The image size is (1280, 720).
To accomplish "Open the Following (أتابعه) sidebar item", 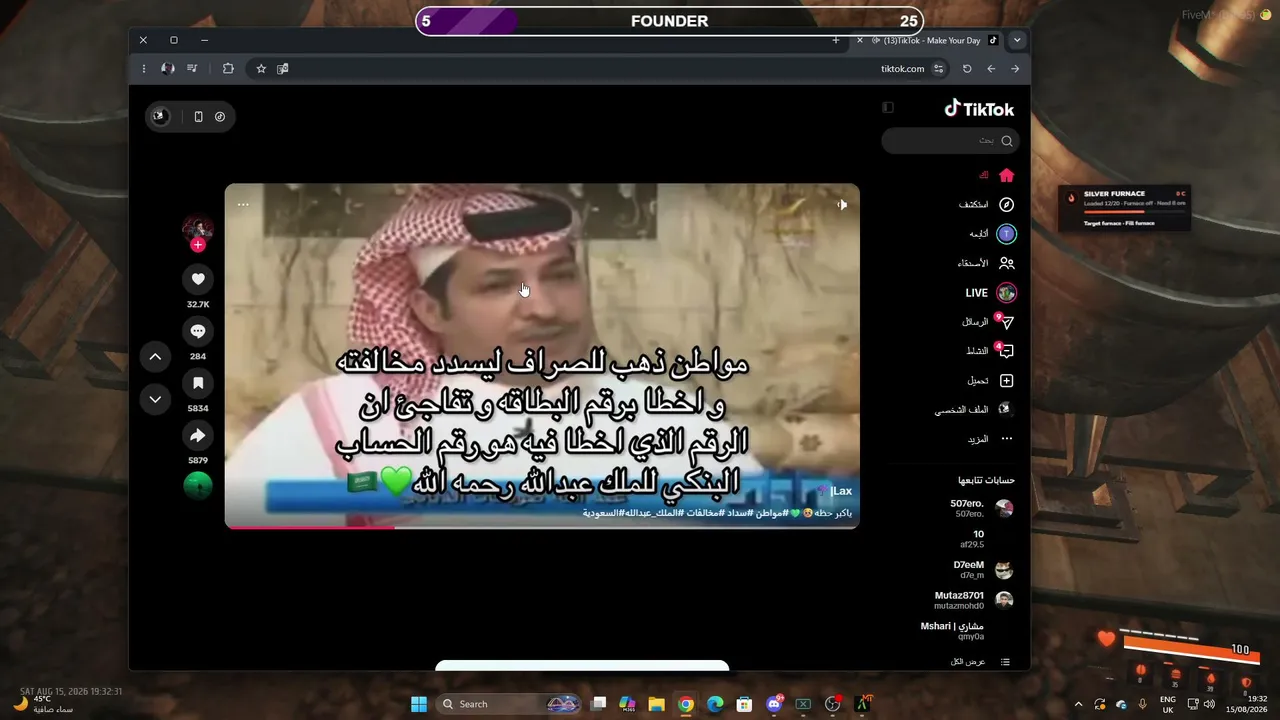I will 992,234.
